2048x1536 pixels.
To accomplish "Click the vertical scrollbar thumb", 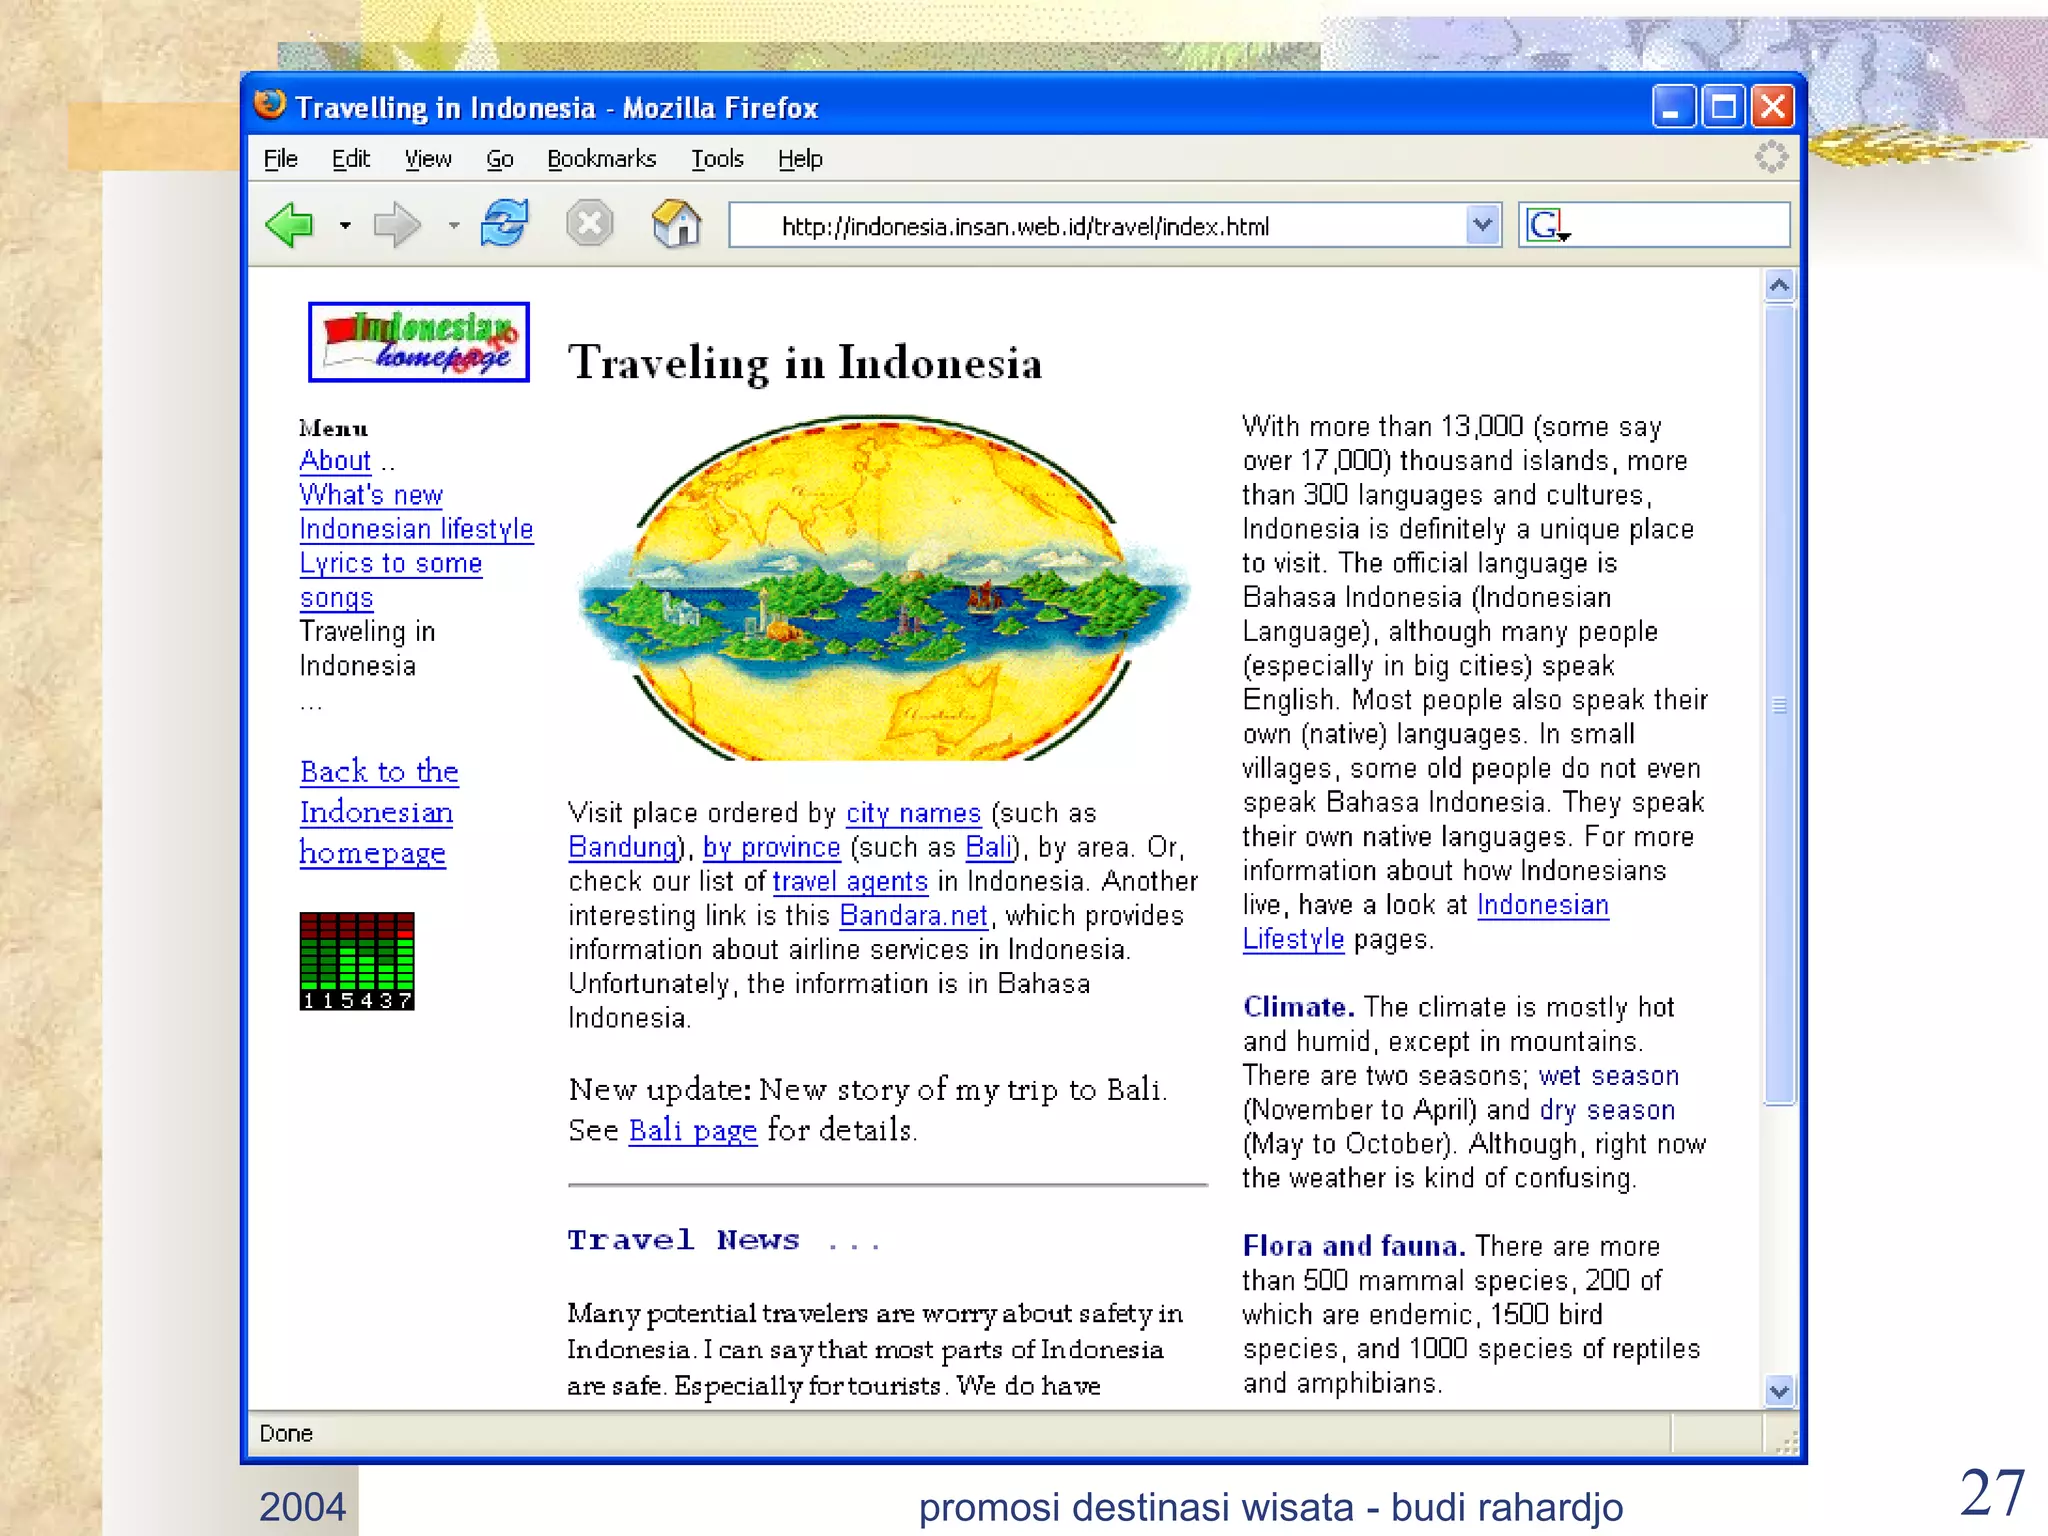I will (x=1779, y=705).
